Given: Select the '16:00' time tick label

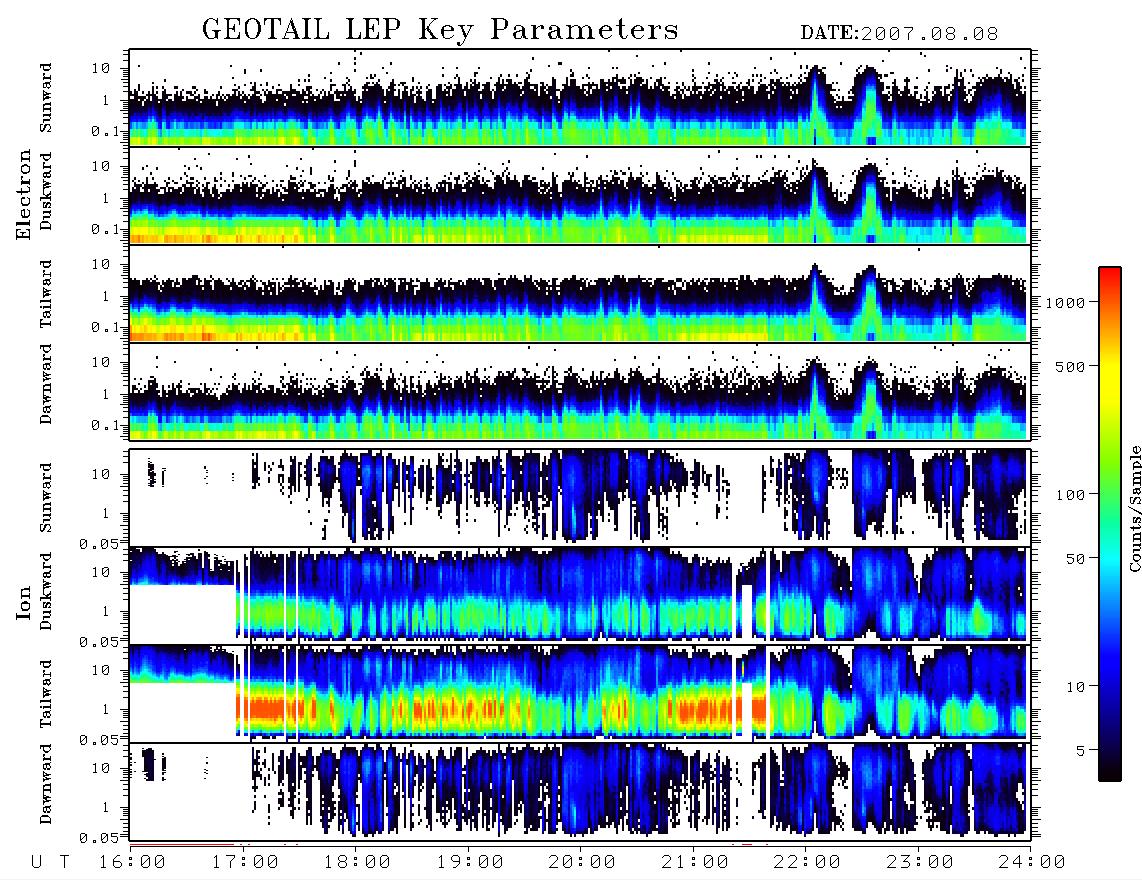Looking at the screenshot, I should 133,863.
